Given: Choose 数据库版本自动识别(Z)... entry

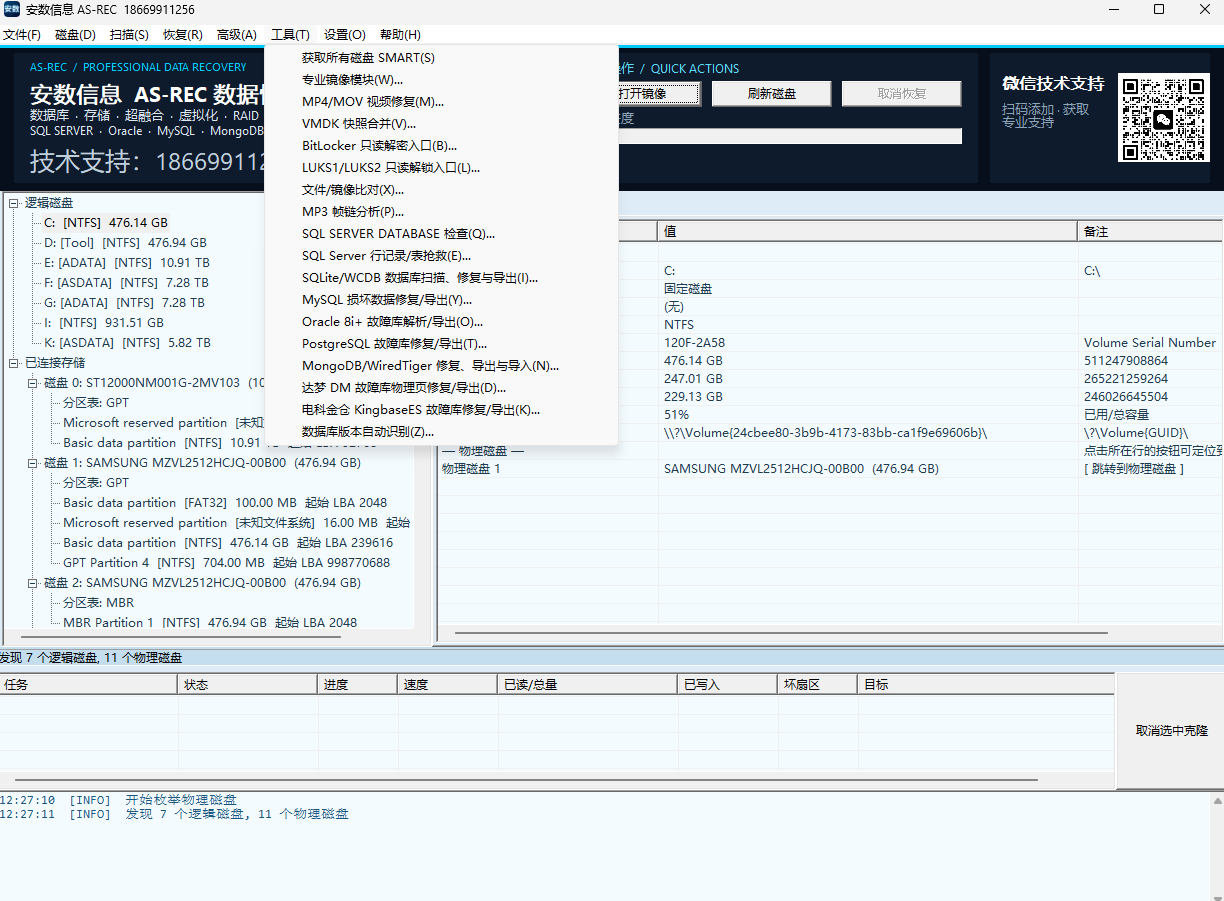Looking at the screenshot, I should point(442,432).
